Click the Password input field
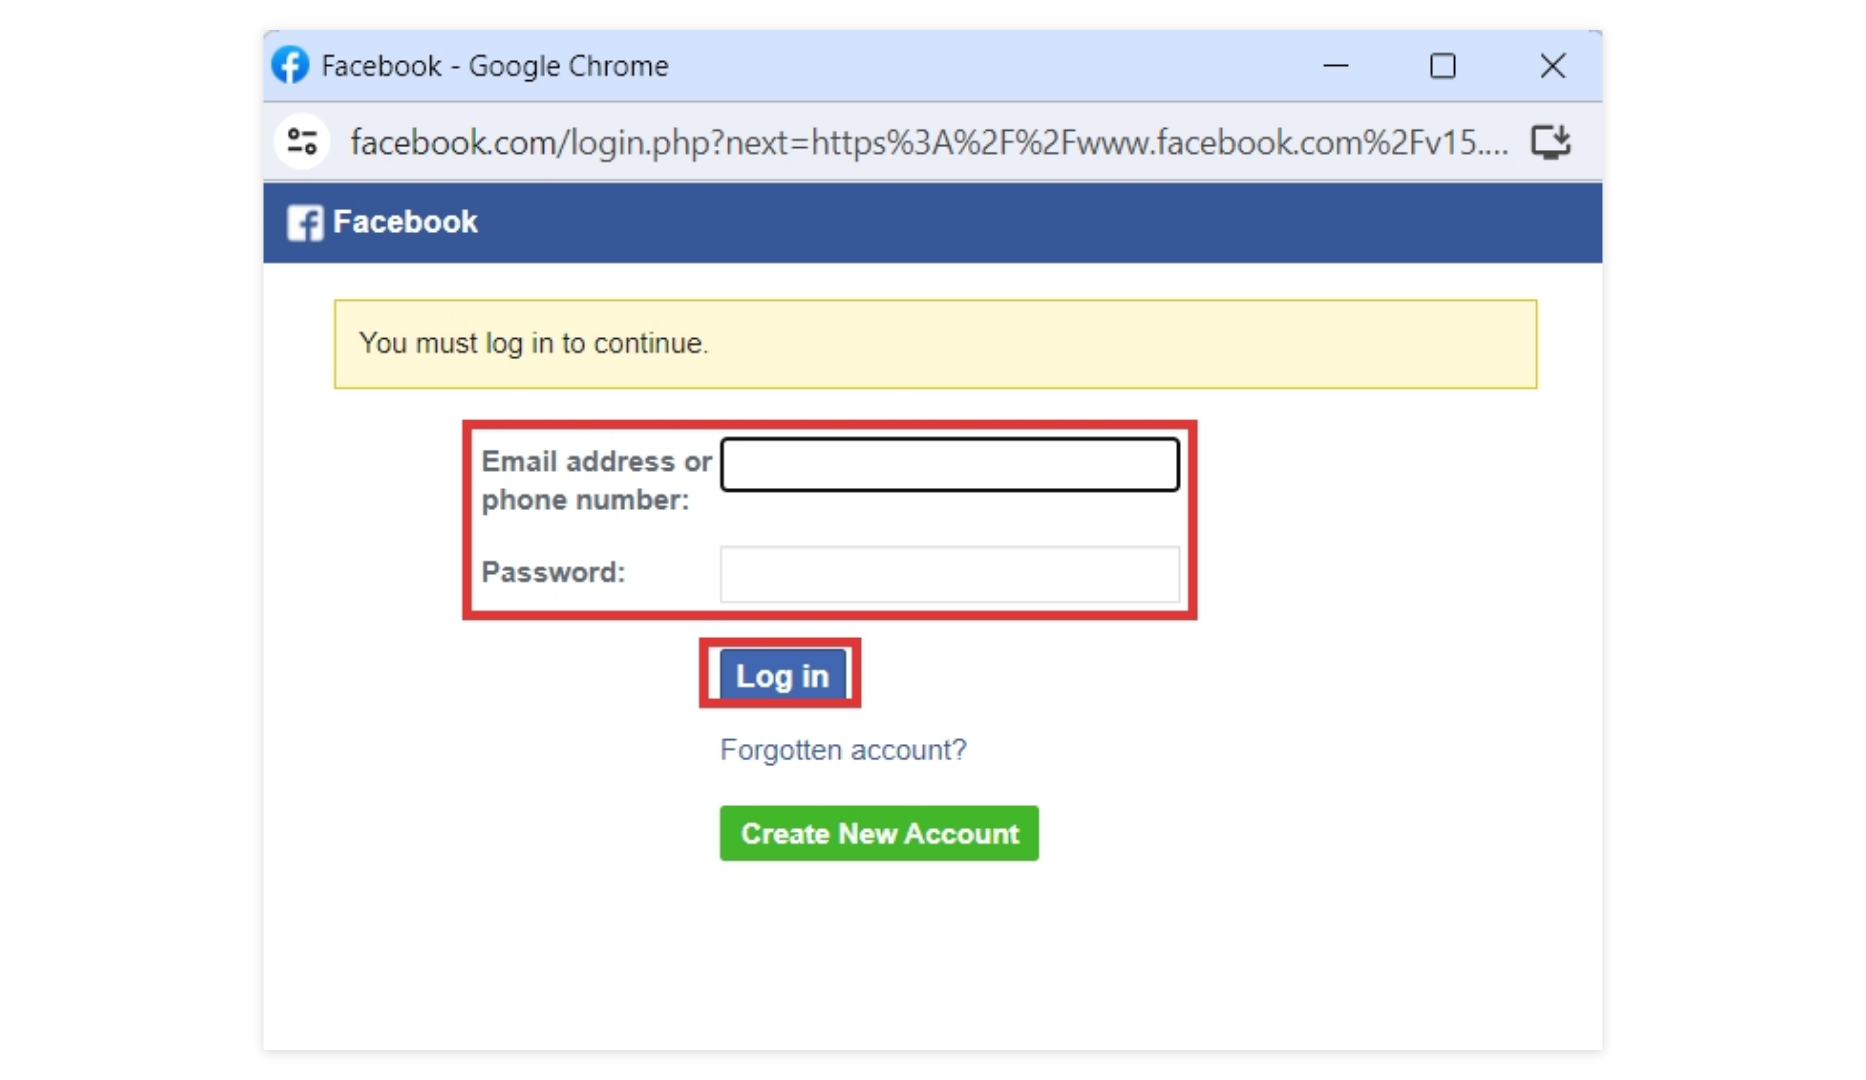 (x=948, y=573)
